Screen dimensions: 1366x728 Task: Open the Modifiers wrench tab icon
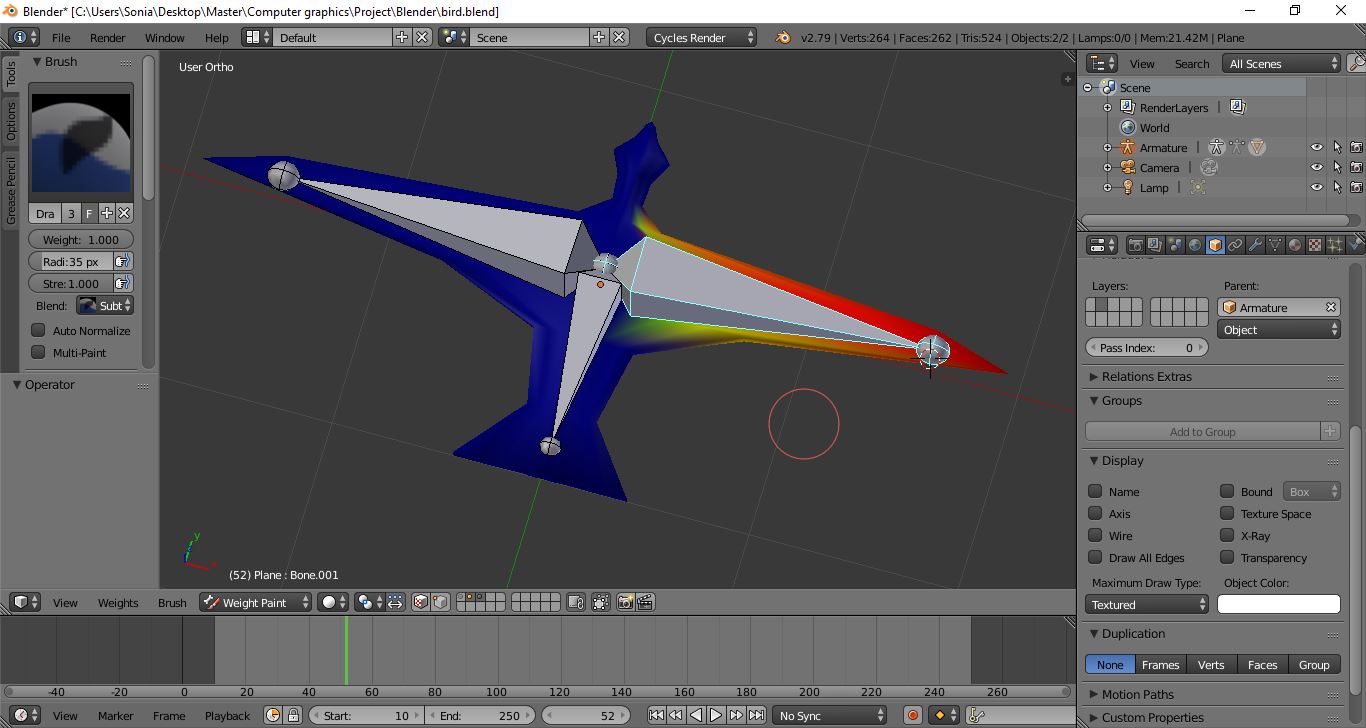pos(1255,245)
